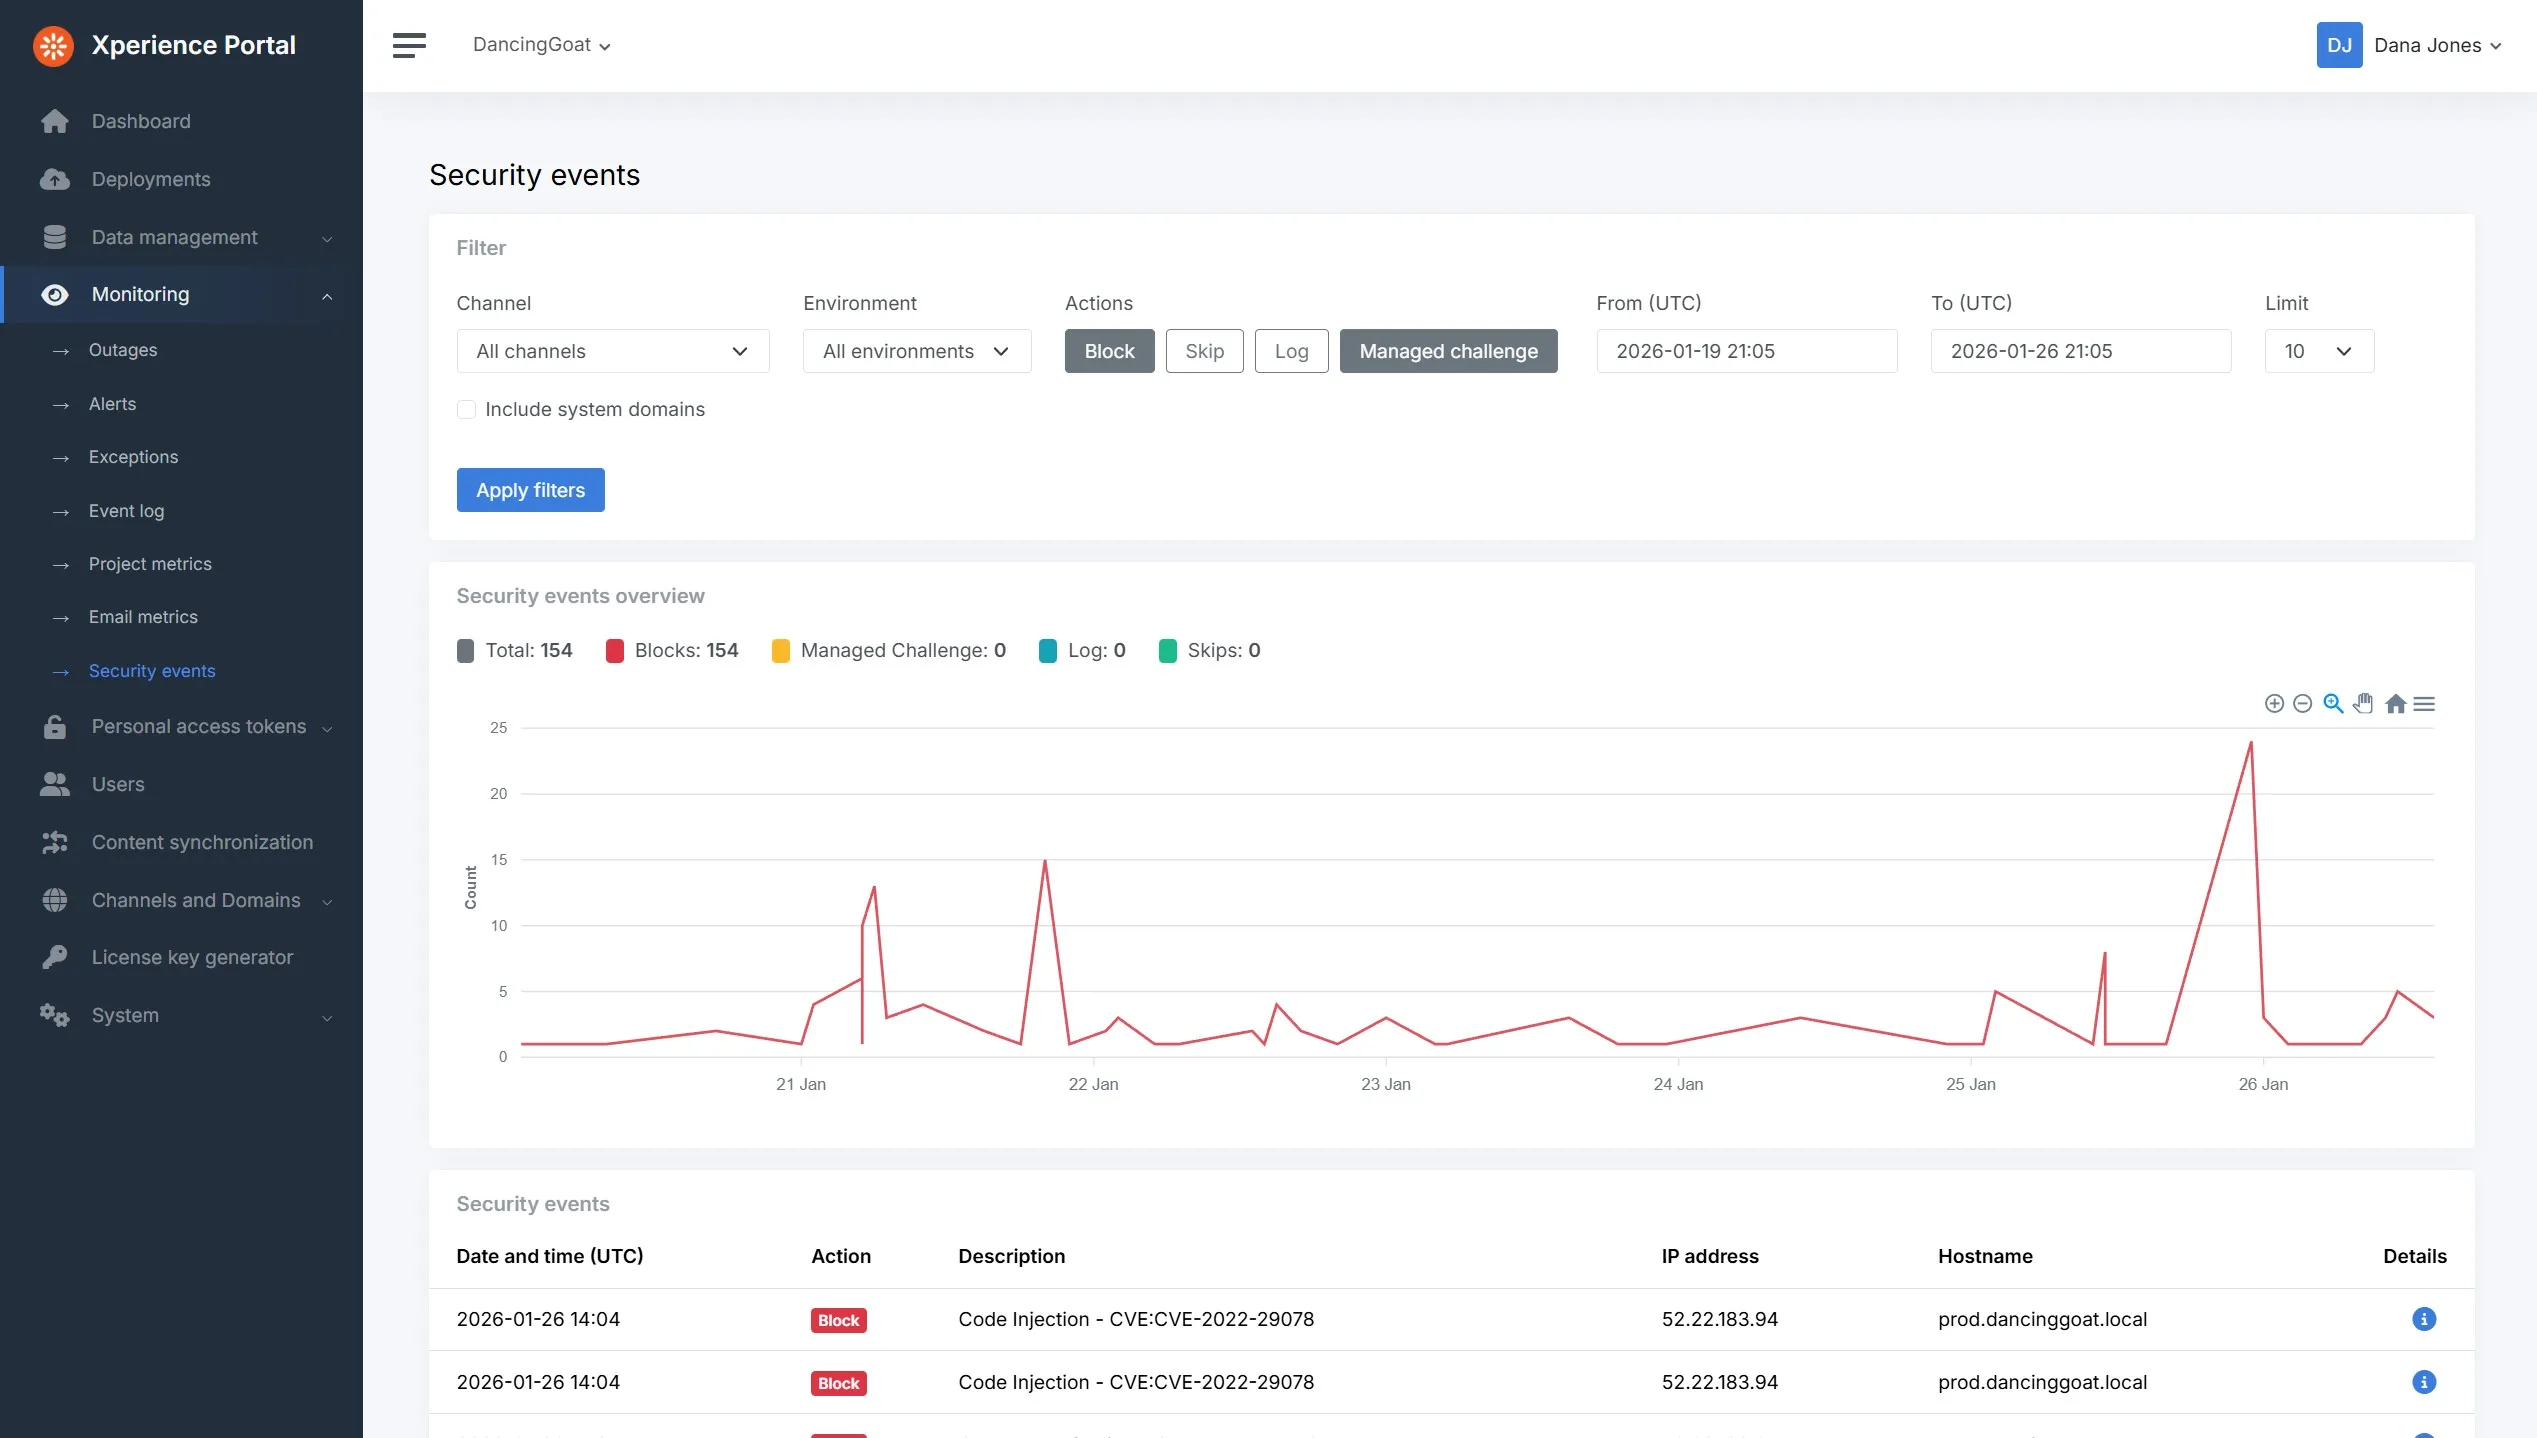Viewport: 2537px width, 1438px height.
Task: Click the chart zoom in icon
Action: point(2273,704)
